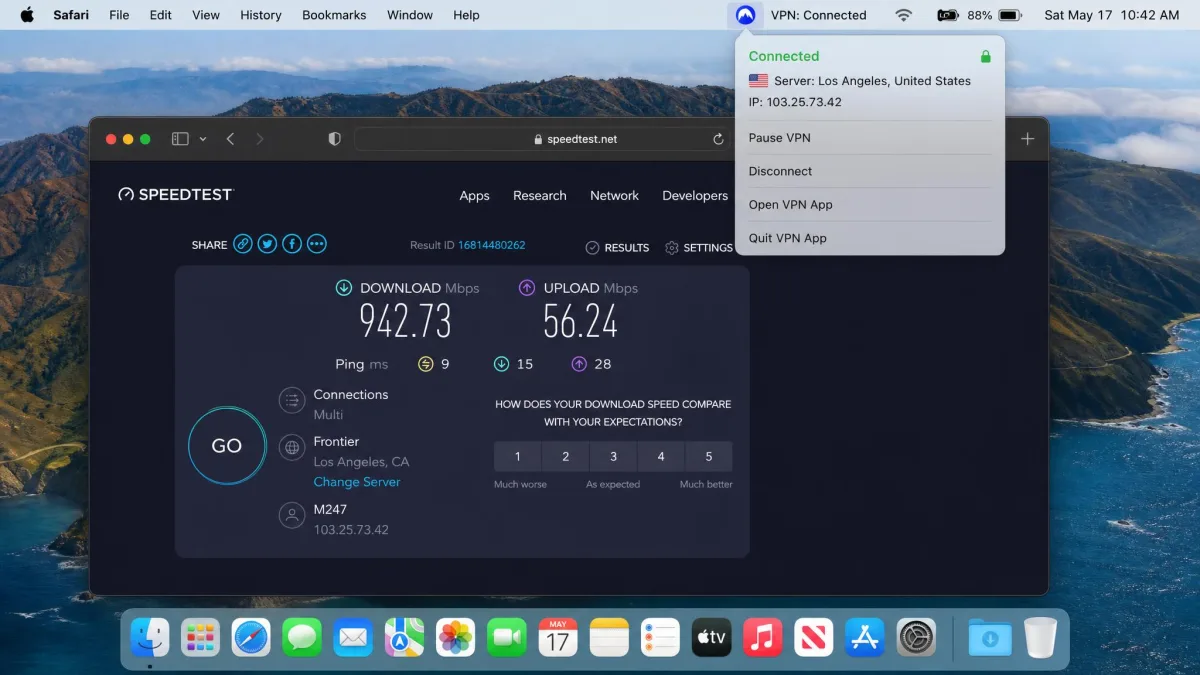The height and width of the screenshot is (675, 1200).
Task: Open Maps from the Dock
Action: click(x=404, y=637)
